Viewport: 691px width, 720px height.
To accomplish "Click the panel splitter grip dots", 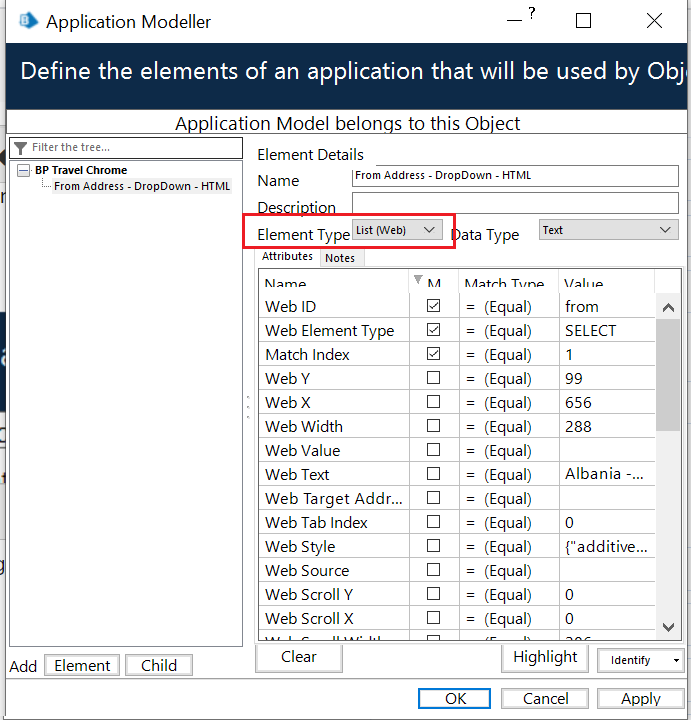I will coord(248,407).
